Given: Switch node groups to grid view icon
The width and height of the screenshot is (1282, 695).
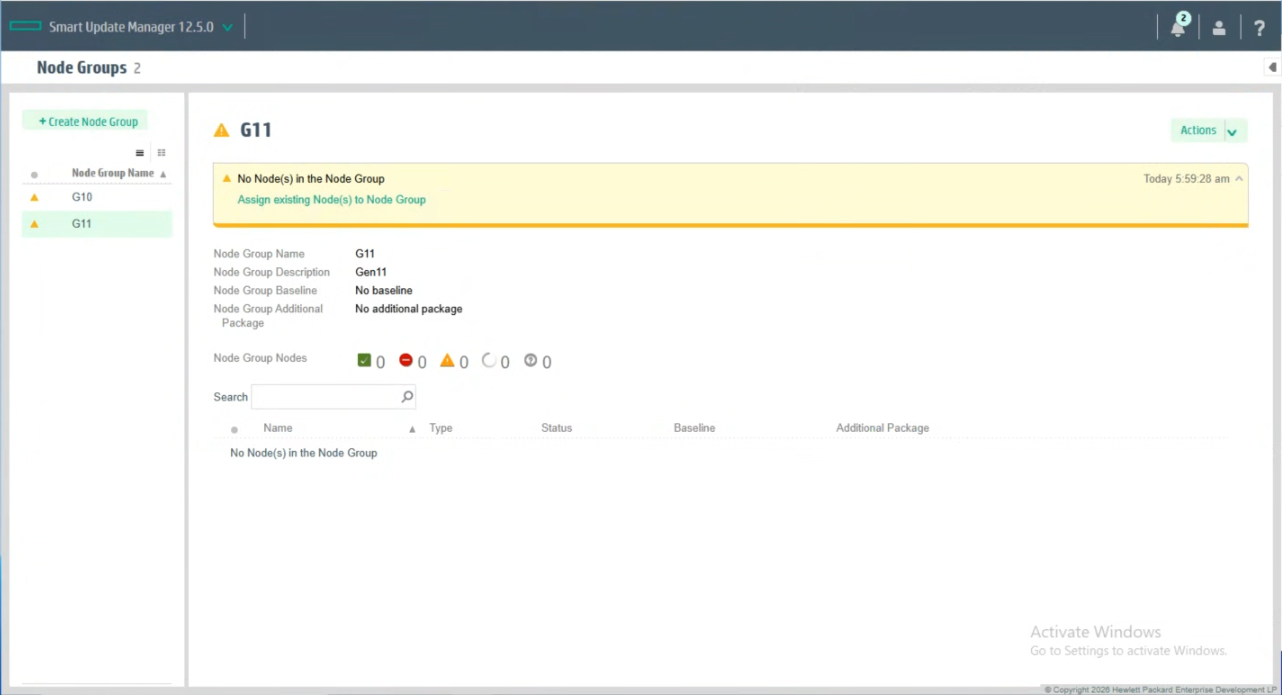Looking at the screenshot, I should pos(161,153).
